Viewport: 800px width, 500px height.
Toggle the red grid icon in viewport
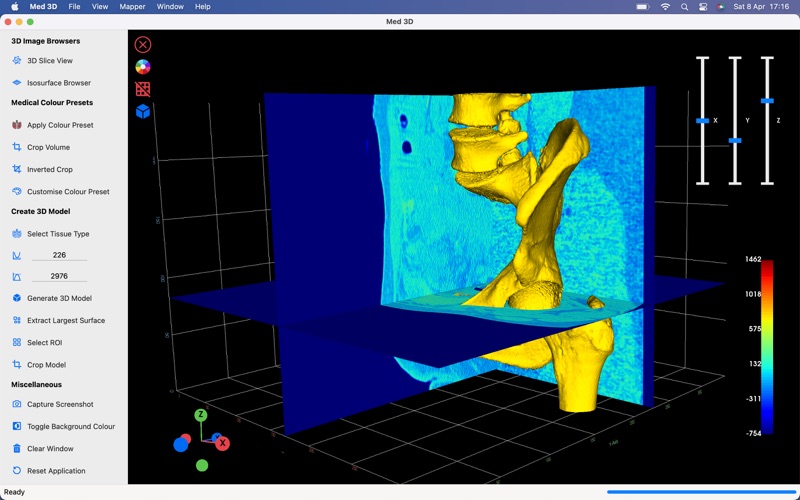click(x=143, y=89)
